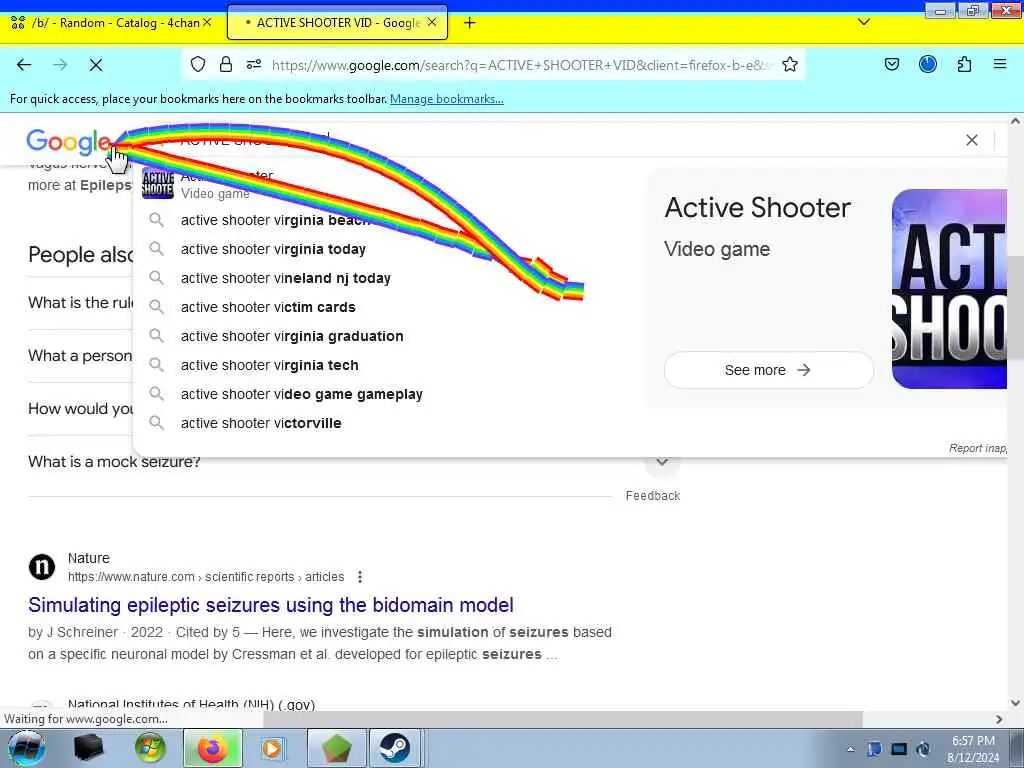The image size is (1024, 768).
Task: Open the Extensions puzzle icon
Action: coord(964,64)
